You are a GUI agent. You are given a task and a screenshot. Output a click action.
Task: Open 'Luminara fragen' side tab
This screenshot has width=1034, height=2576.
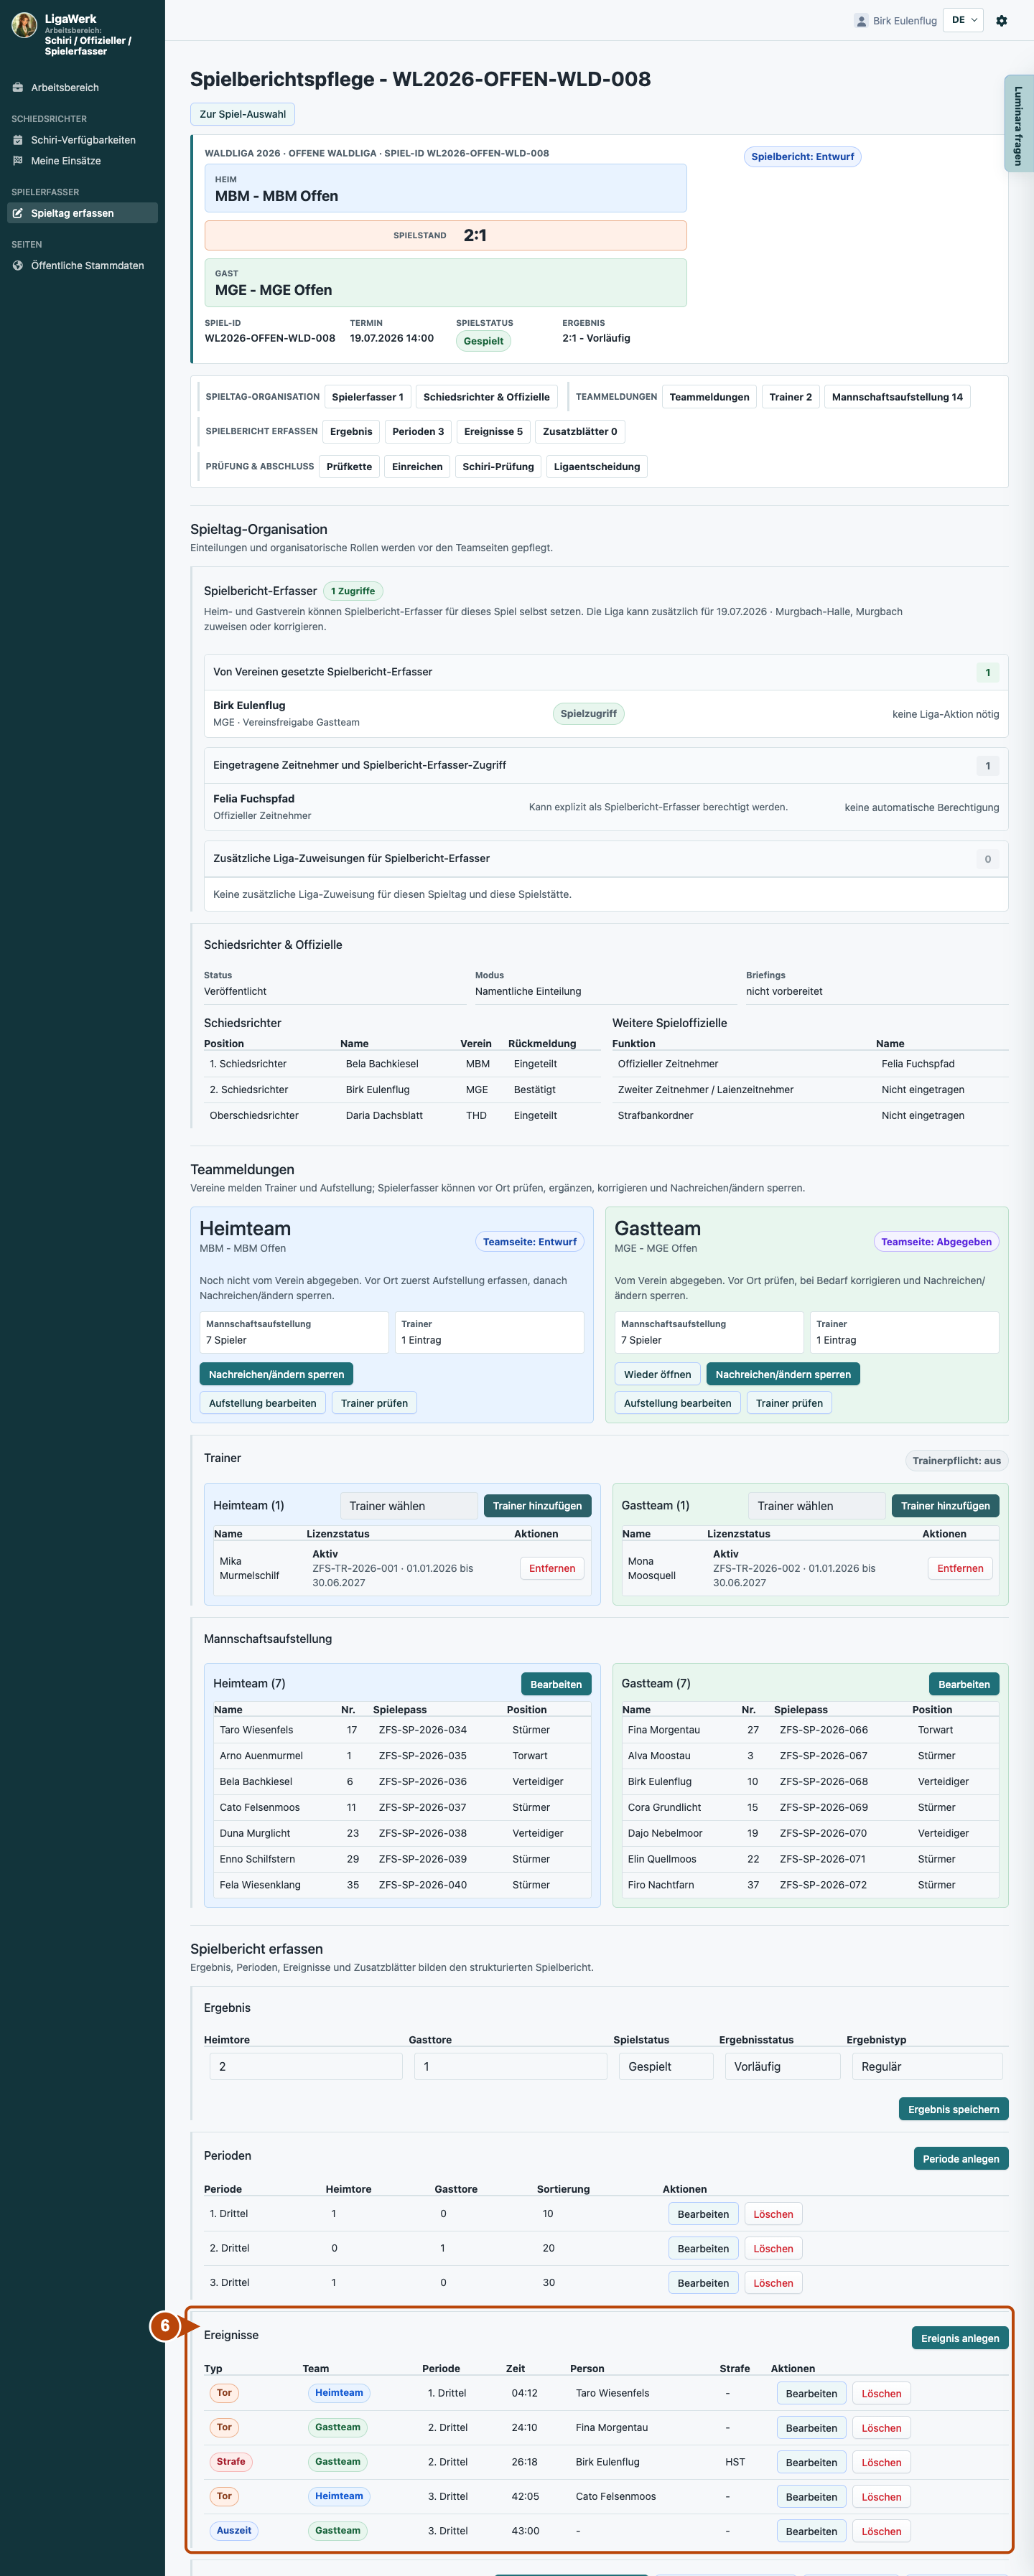point(1018,124)
